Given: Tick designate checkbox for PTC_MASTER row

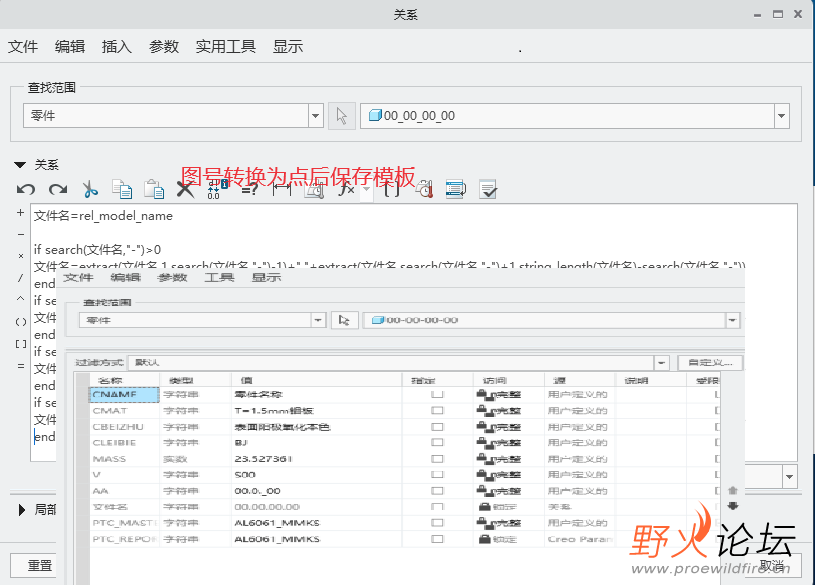Looking at the screenshot, I should (437, 523).
